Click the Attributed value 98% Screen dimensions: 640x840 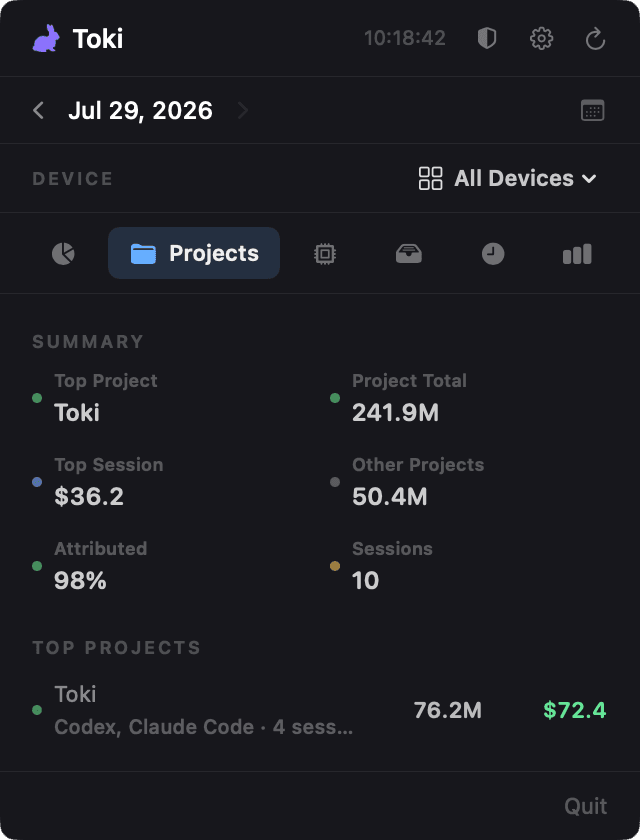click(80, 581)
